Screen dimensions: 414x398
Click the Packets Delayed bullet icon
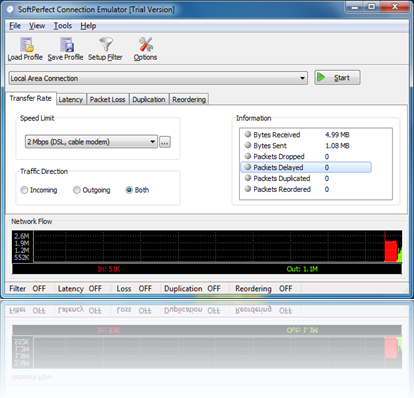[248, 167]
